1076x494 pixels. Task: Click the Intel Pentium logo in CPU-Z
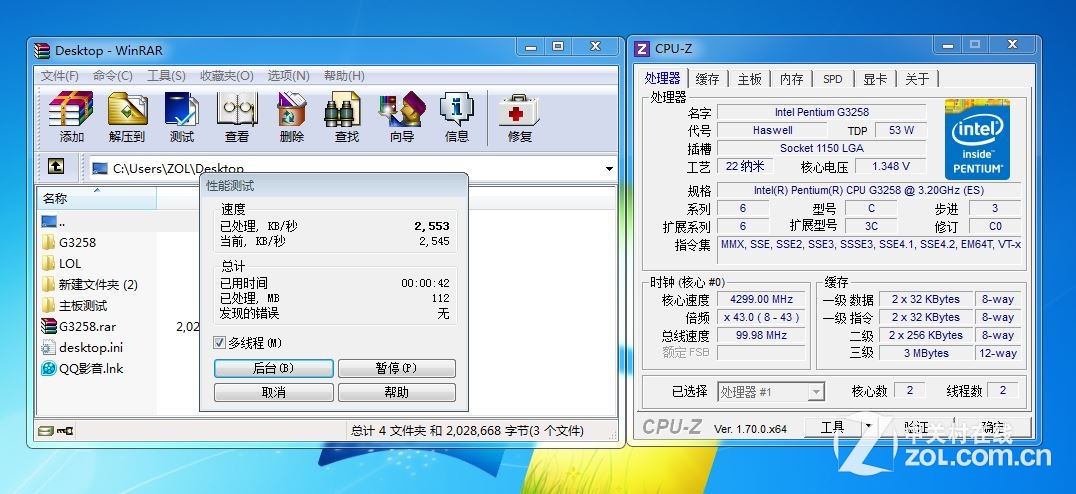coord(977,139)
